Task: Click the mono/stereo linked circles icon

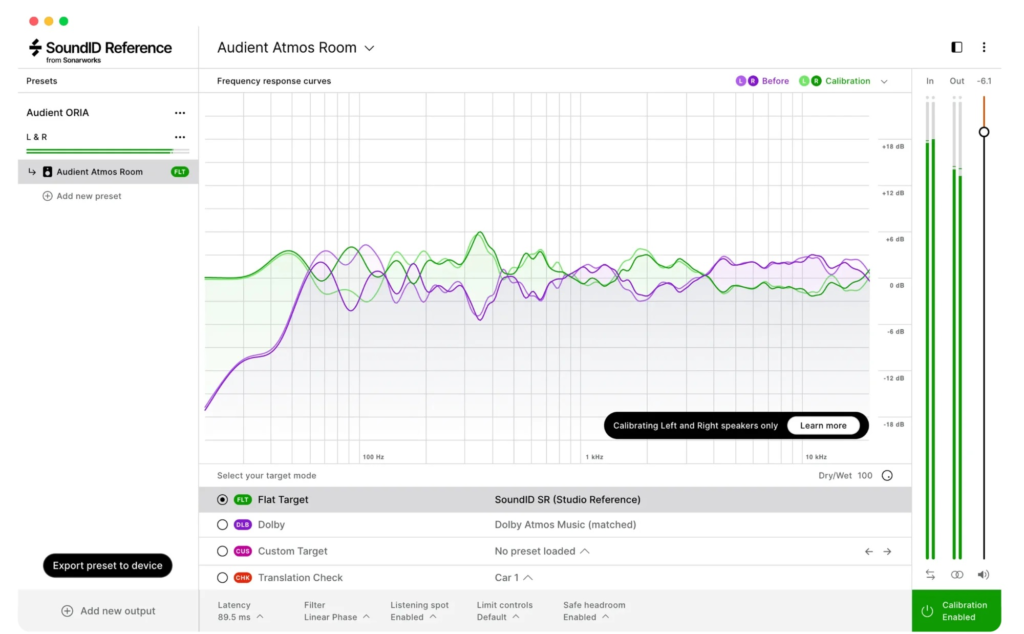Action: pos(957,575)
